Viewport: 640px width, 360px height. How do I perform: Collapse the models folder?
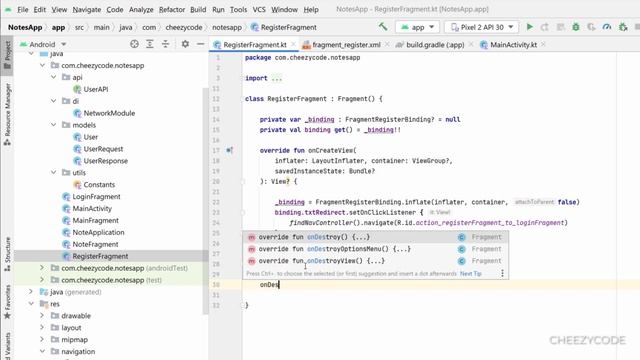53,125
